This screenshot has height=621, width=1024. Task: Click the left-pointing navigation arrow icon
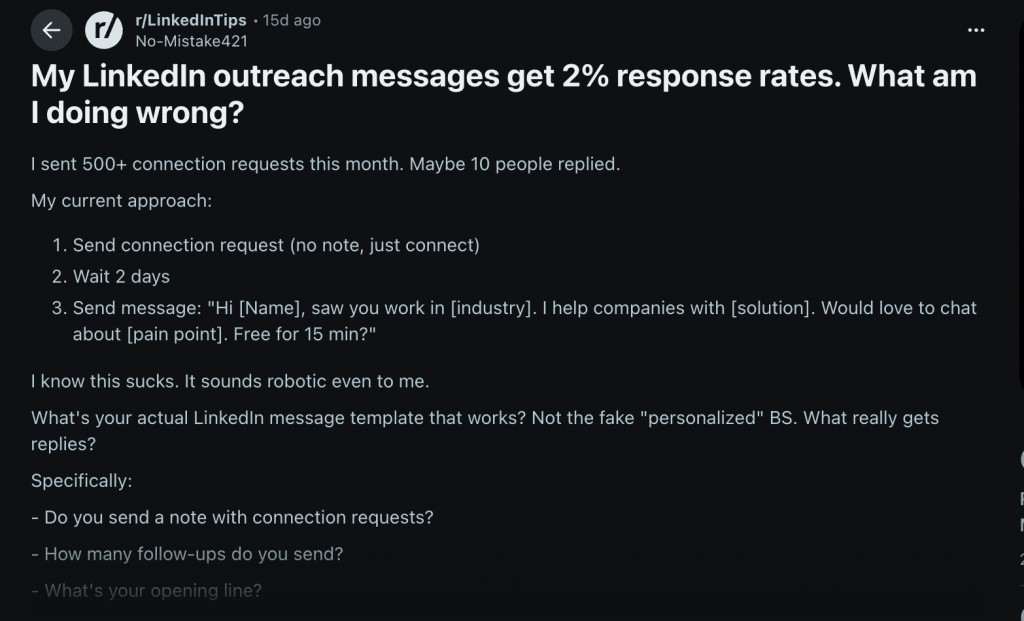[51, 30]
